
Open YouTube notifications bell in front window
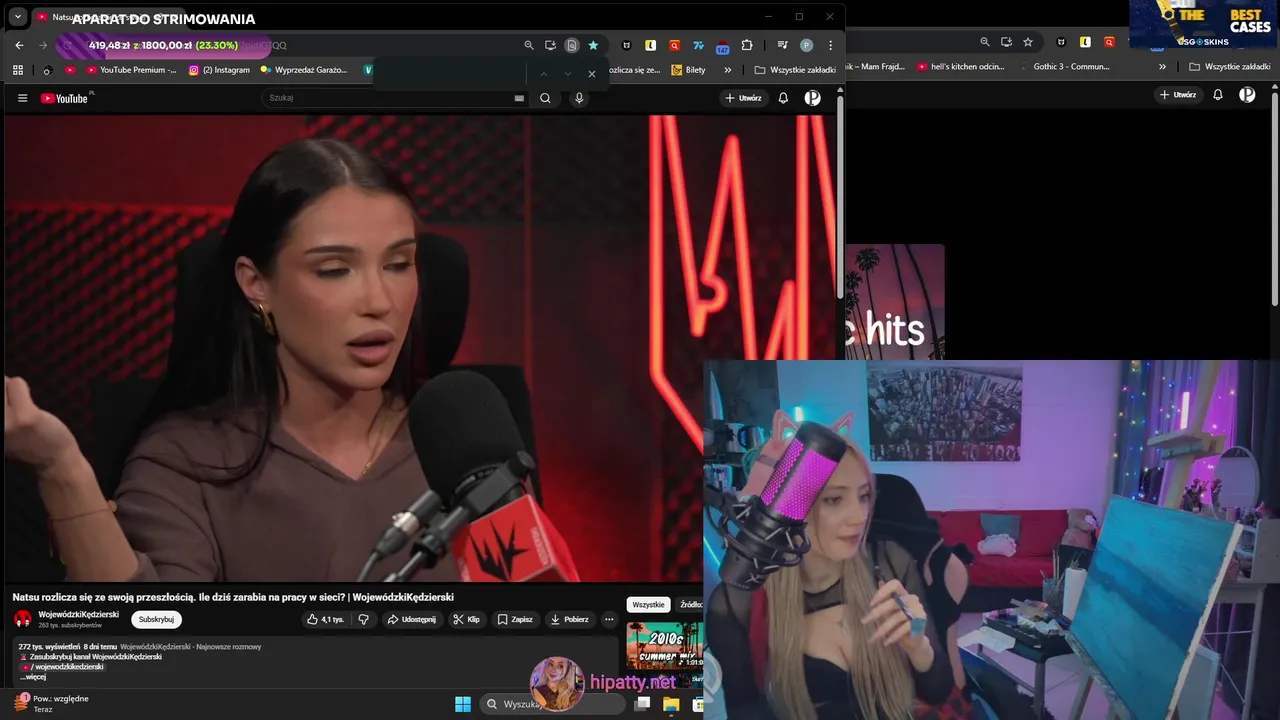tap(783, 98)
